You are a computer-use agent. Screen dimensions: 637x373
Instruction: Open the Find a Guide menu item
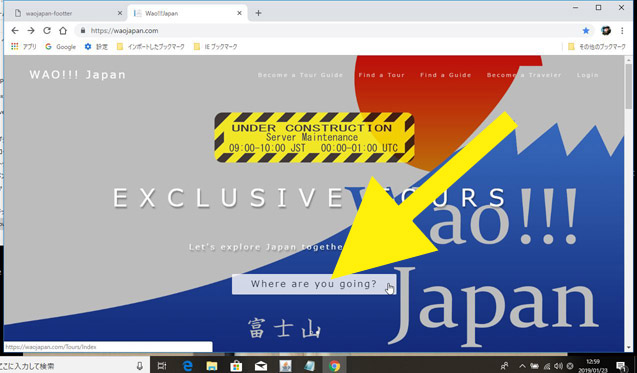446,75
